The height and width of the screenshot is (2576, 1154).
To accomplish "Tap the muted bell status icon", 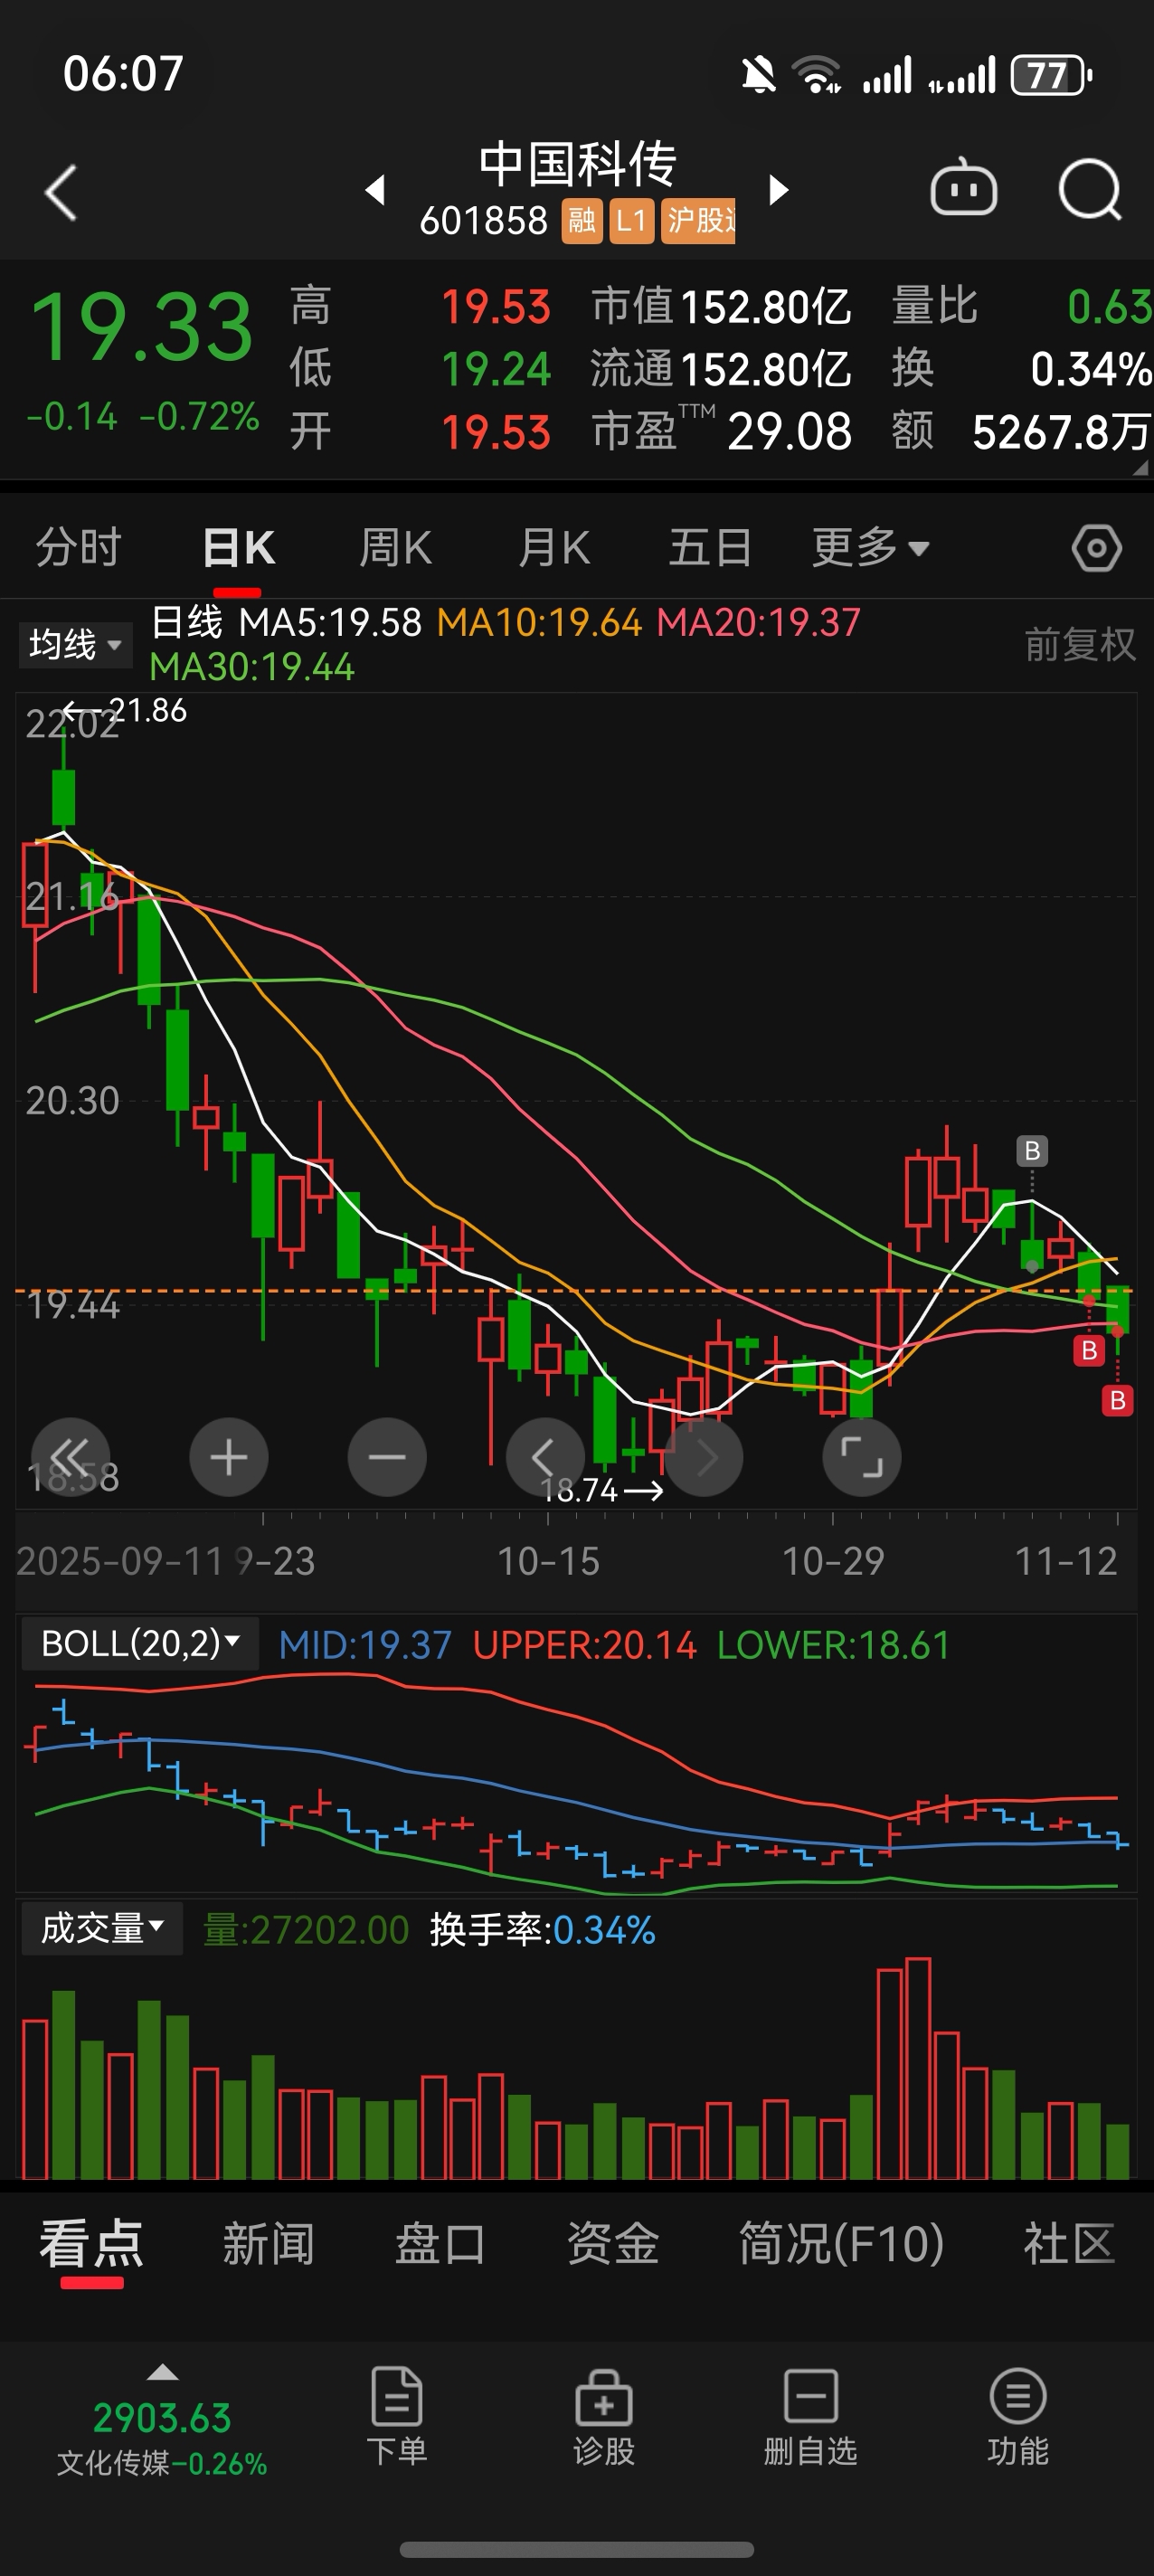I will [759, 75].
